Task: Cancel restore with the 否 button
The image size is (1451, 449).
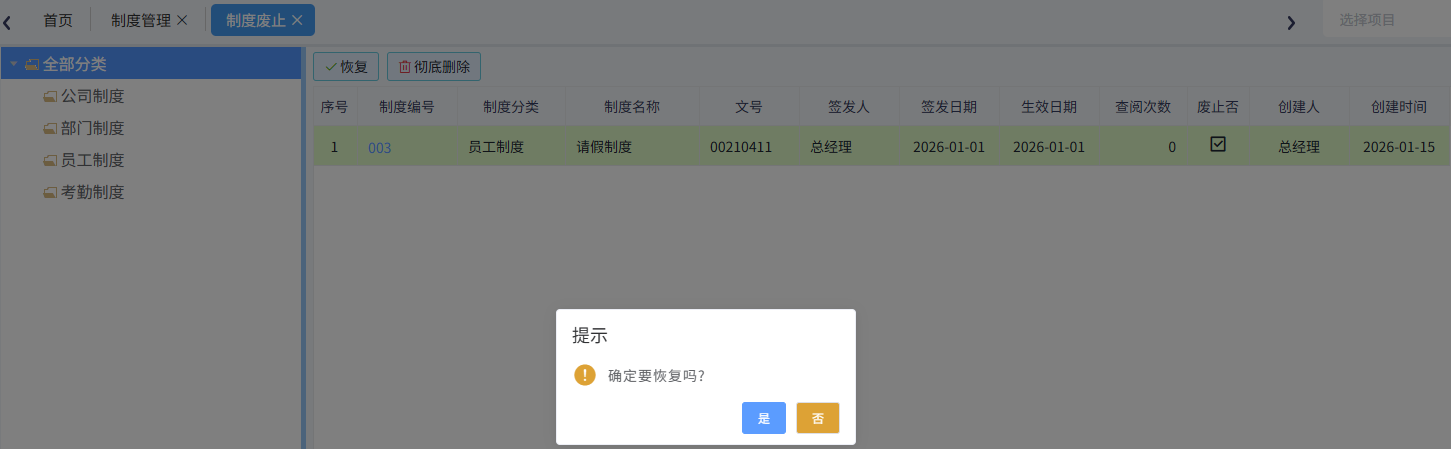Action: click(x=817, y=418)
